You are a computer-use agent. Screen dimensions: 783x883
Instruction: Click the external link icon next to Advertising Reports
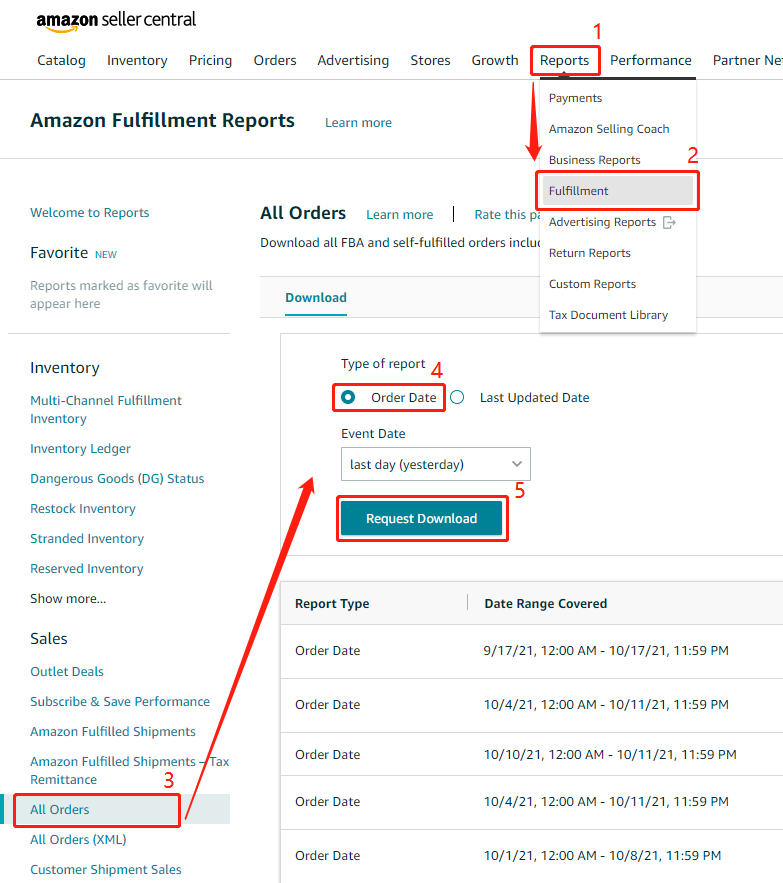(x=669, y=222)
